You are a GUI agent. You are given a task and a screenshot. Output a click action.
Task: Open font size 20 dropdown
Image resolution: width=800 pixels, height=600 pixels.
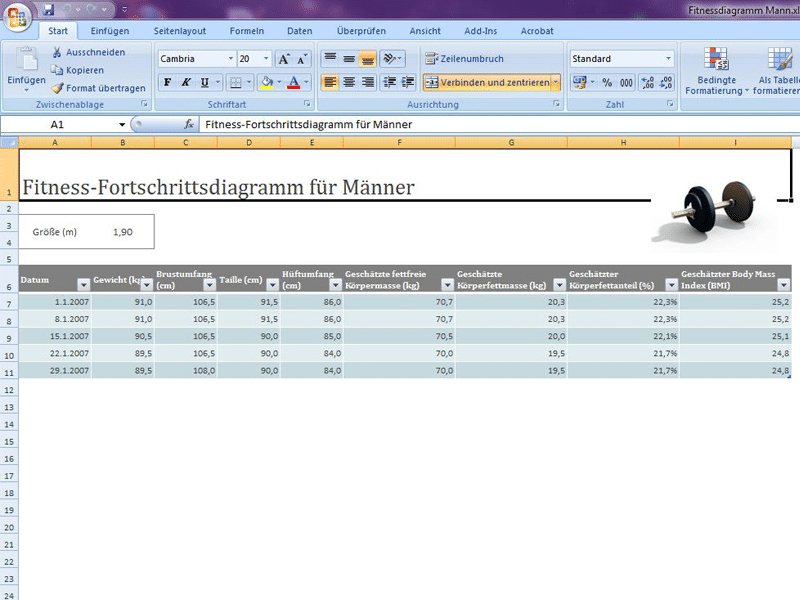click(x=266, y=59)
